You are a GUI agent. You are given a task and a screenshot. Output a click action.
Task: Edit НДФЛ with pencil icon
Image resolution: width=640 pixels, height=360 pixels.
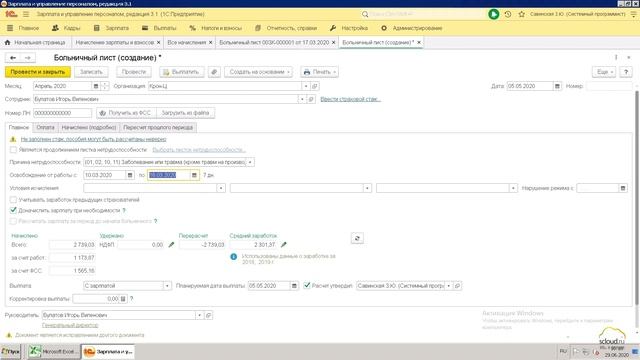[x=171, y=245]
